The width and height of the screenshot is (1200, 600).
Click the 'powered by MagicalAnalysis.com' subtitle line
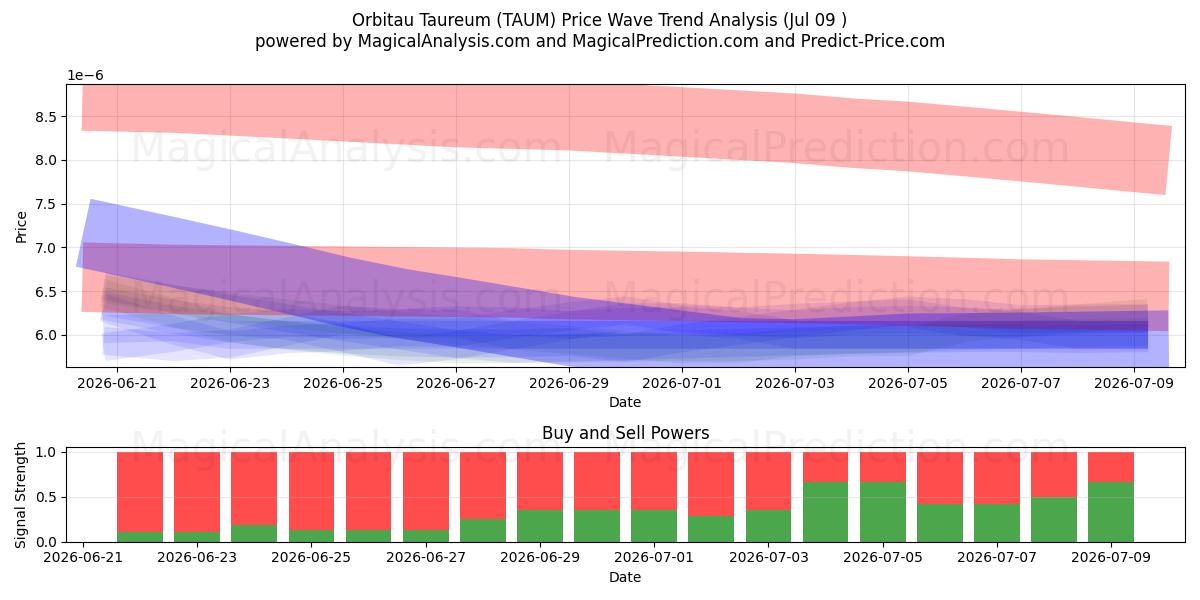(x=600, y=41)
